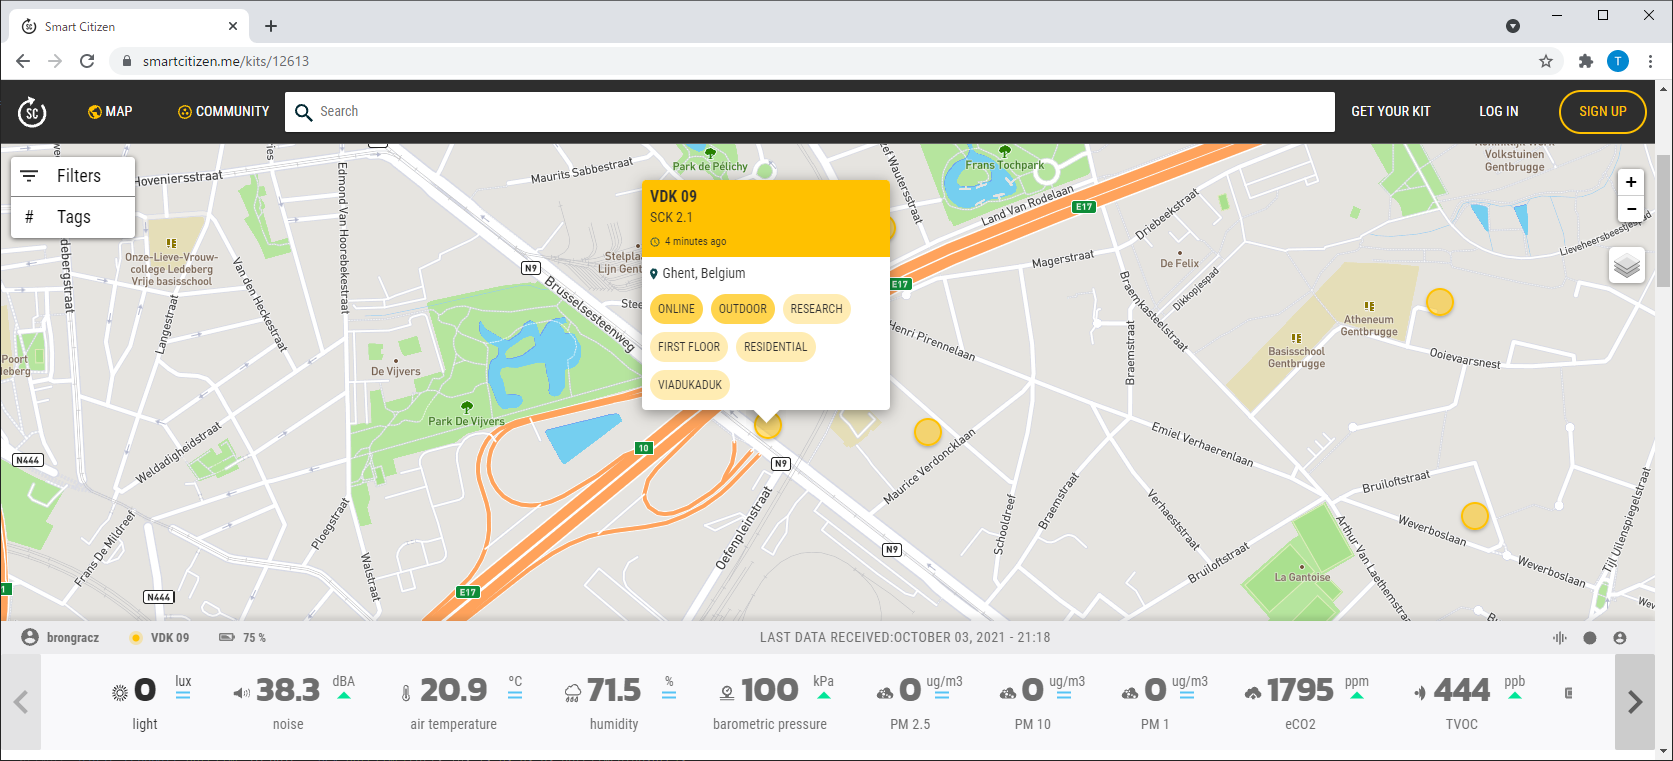Image resolution: width=1673 pixels, height=761 pixels.
Task: Bookmark this page with star icon
Action: pos(1546,61)
